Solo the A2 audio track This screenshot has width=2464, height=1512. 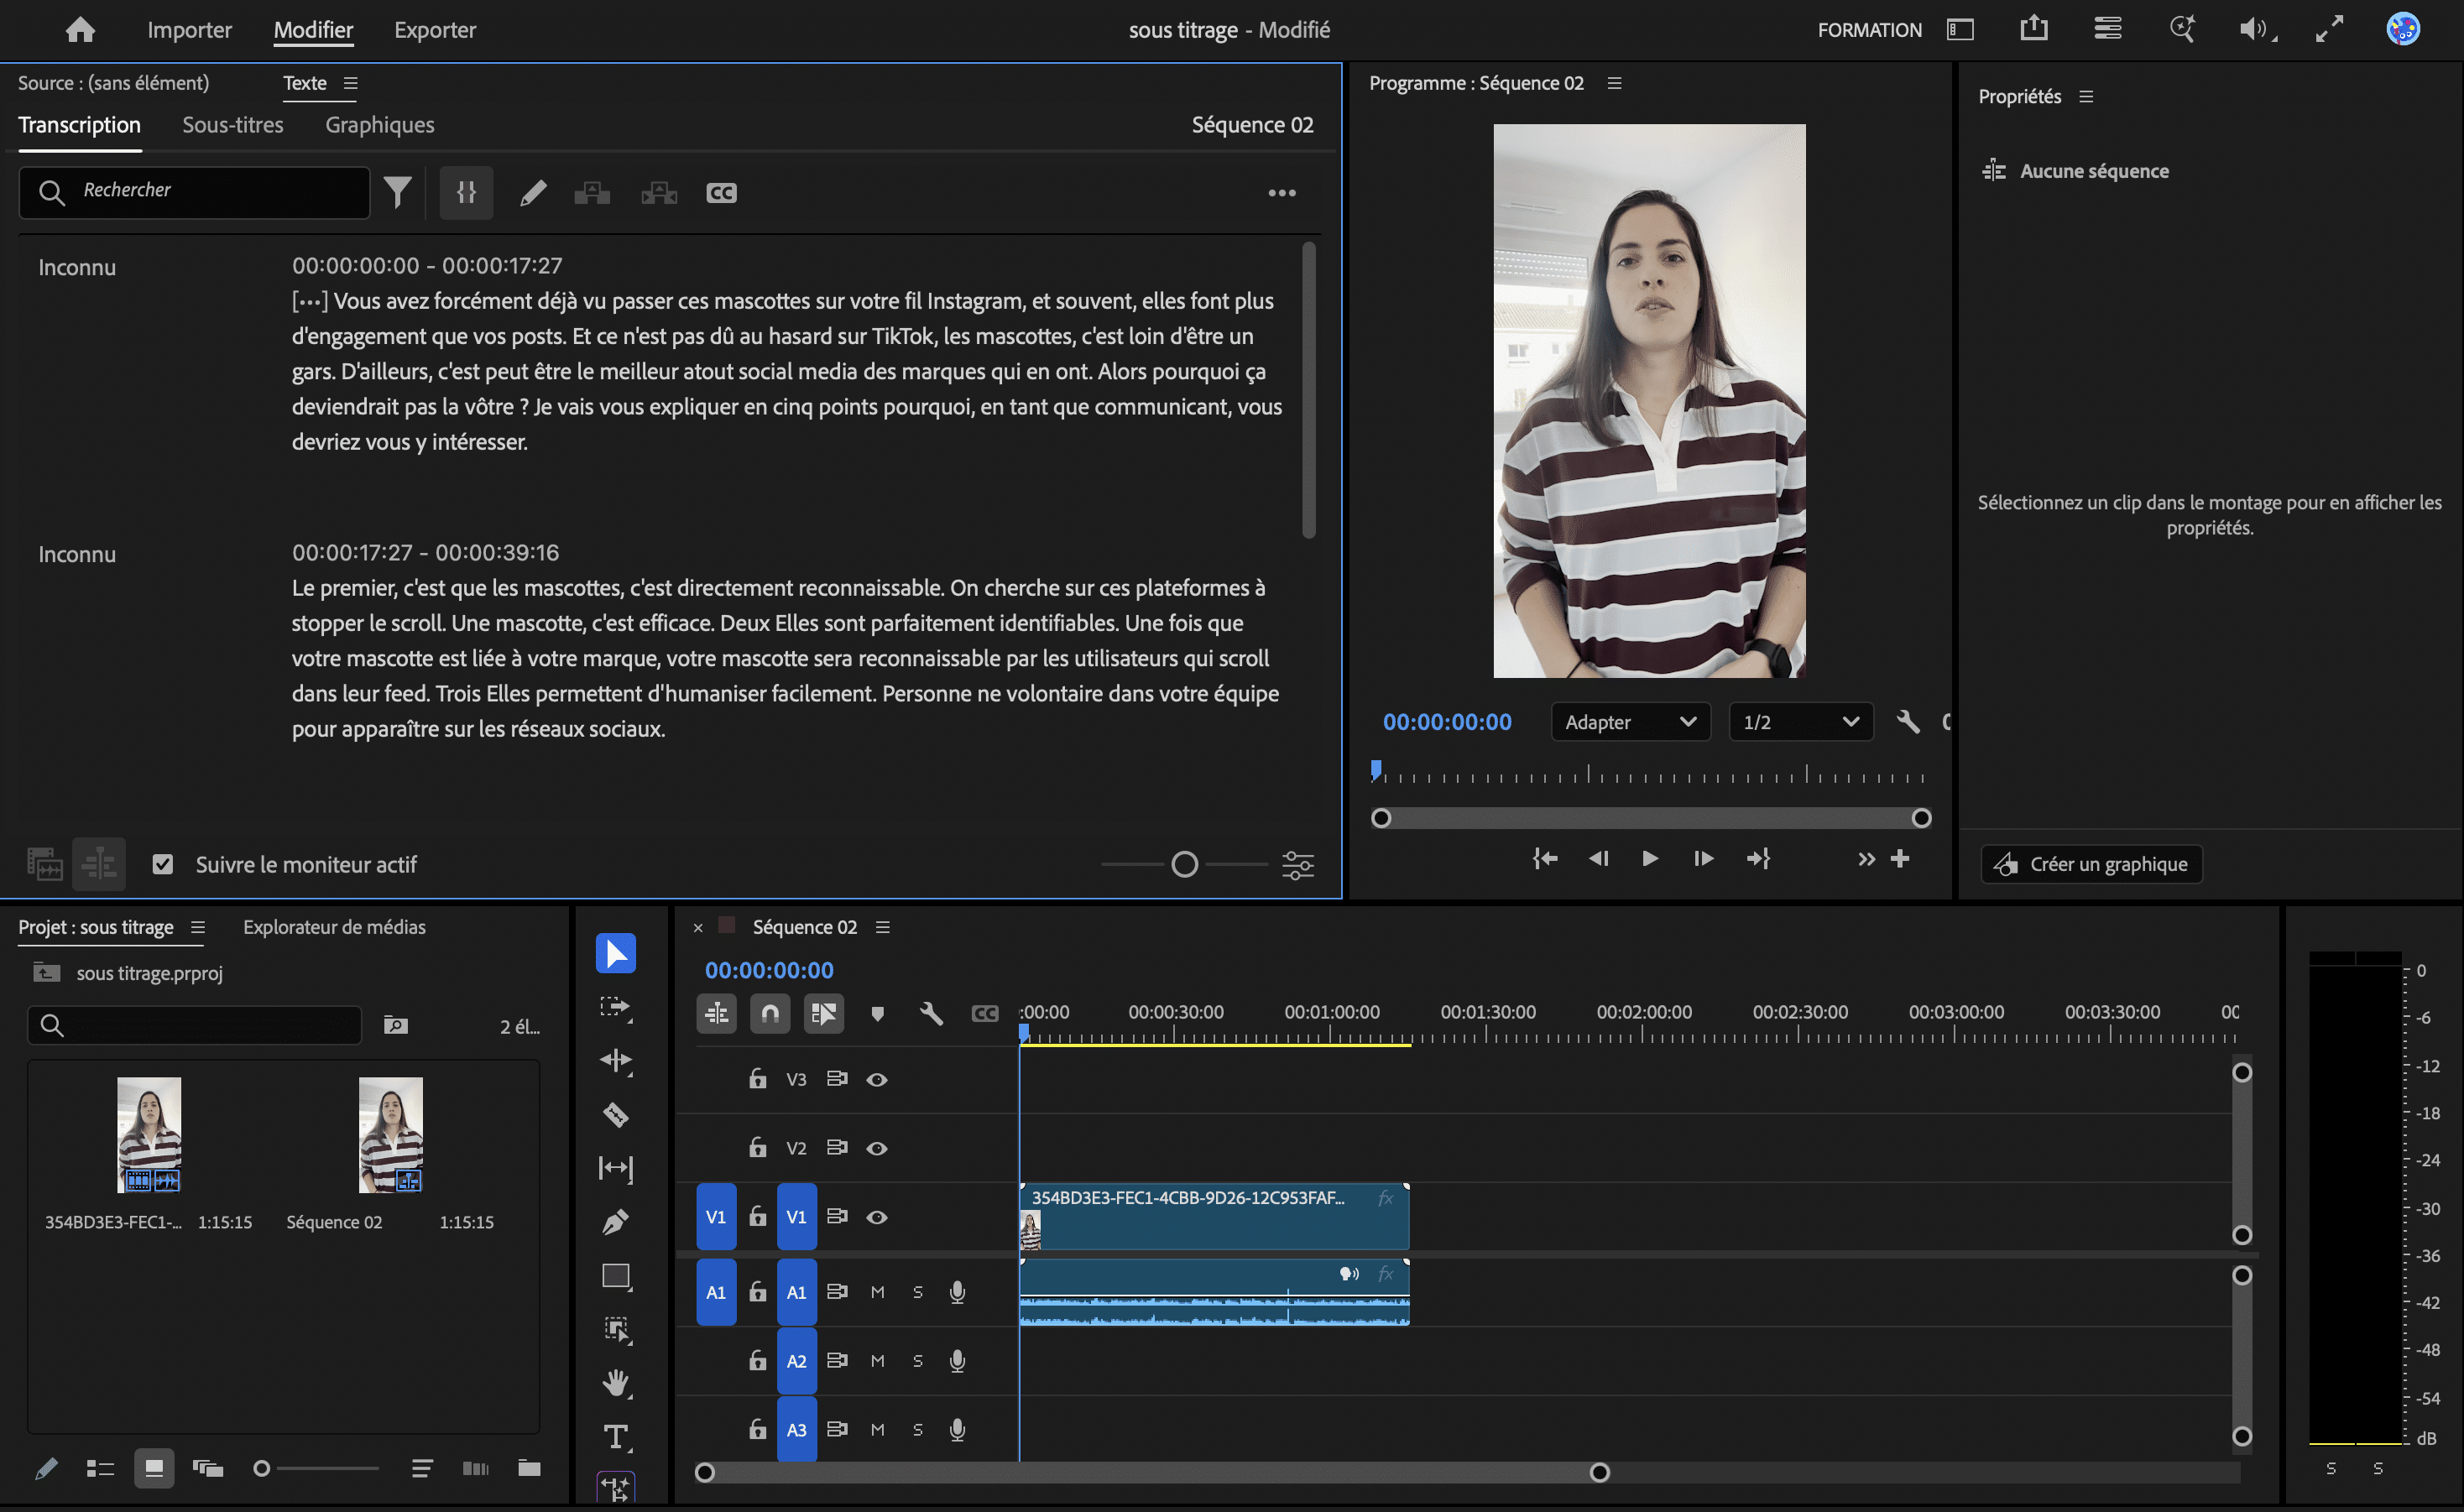coord(917,1361)
